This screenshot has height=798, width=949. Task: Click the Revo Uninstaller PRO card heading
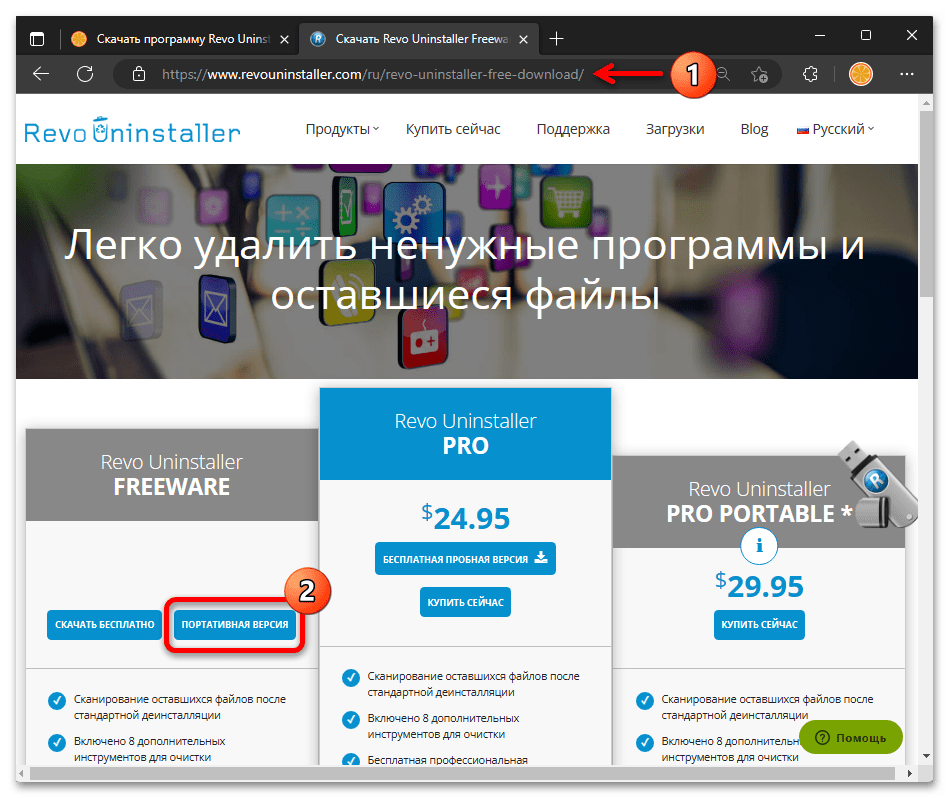(465, 434)
